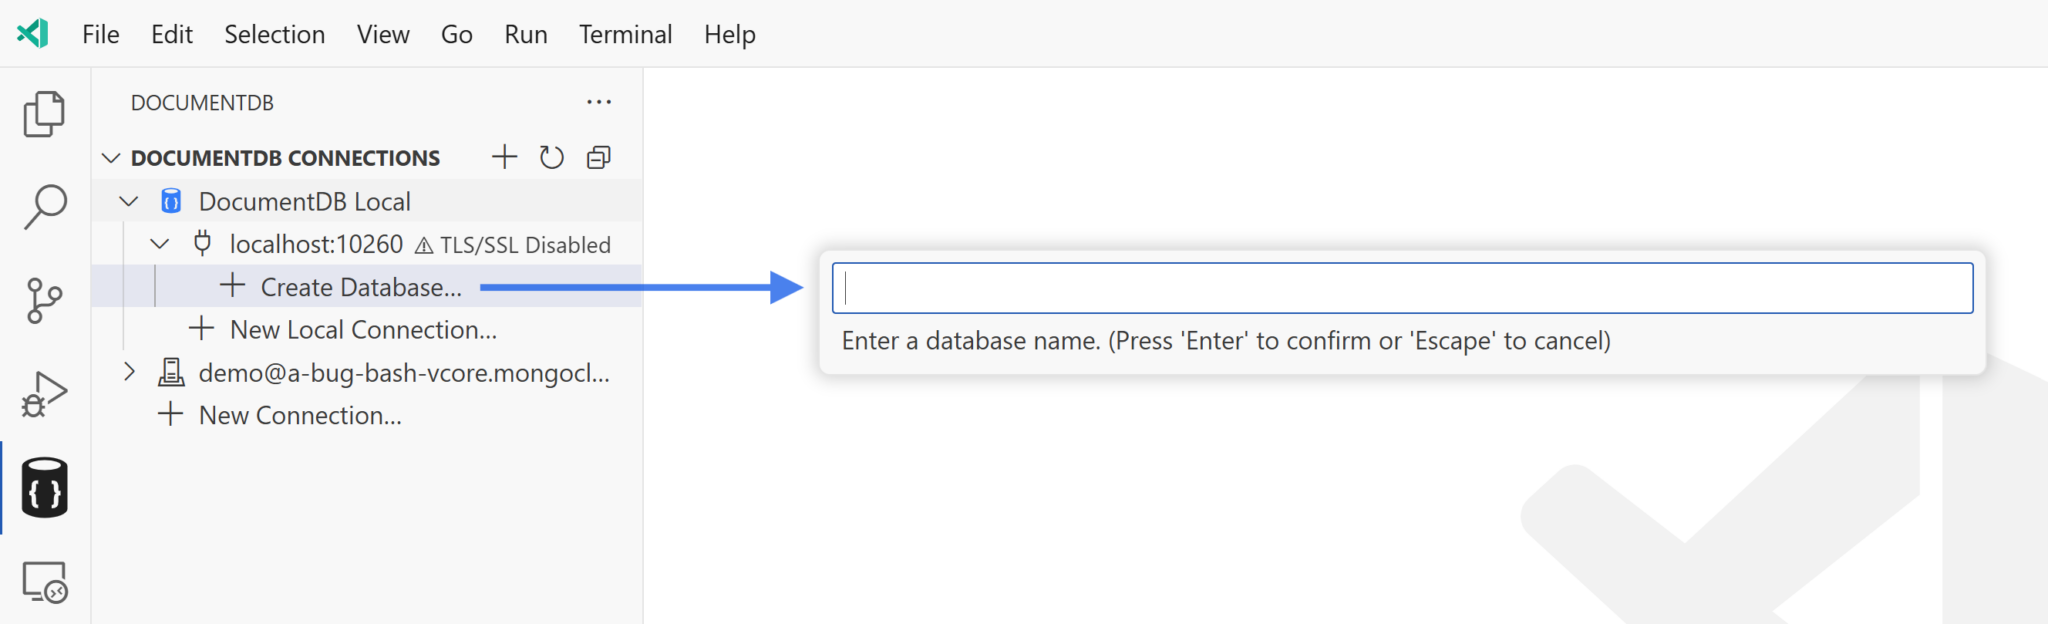Open the Terminal menu
This screenshot has height=624, width=2048.
coord(625,34)
